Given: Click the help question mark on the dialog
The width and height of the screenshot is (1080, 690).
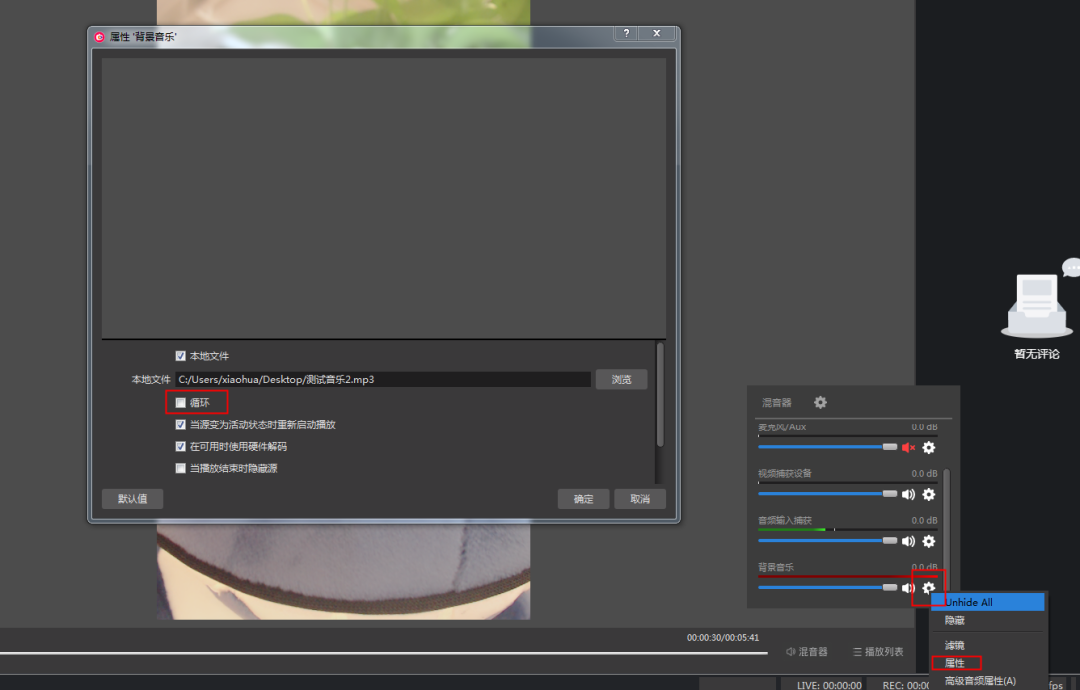Looking at the screenshot, I should tap(625, 33).
